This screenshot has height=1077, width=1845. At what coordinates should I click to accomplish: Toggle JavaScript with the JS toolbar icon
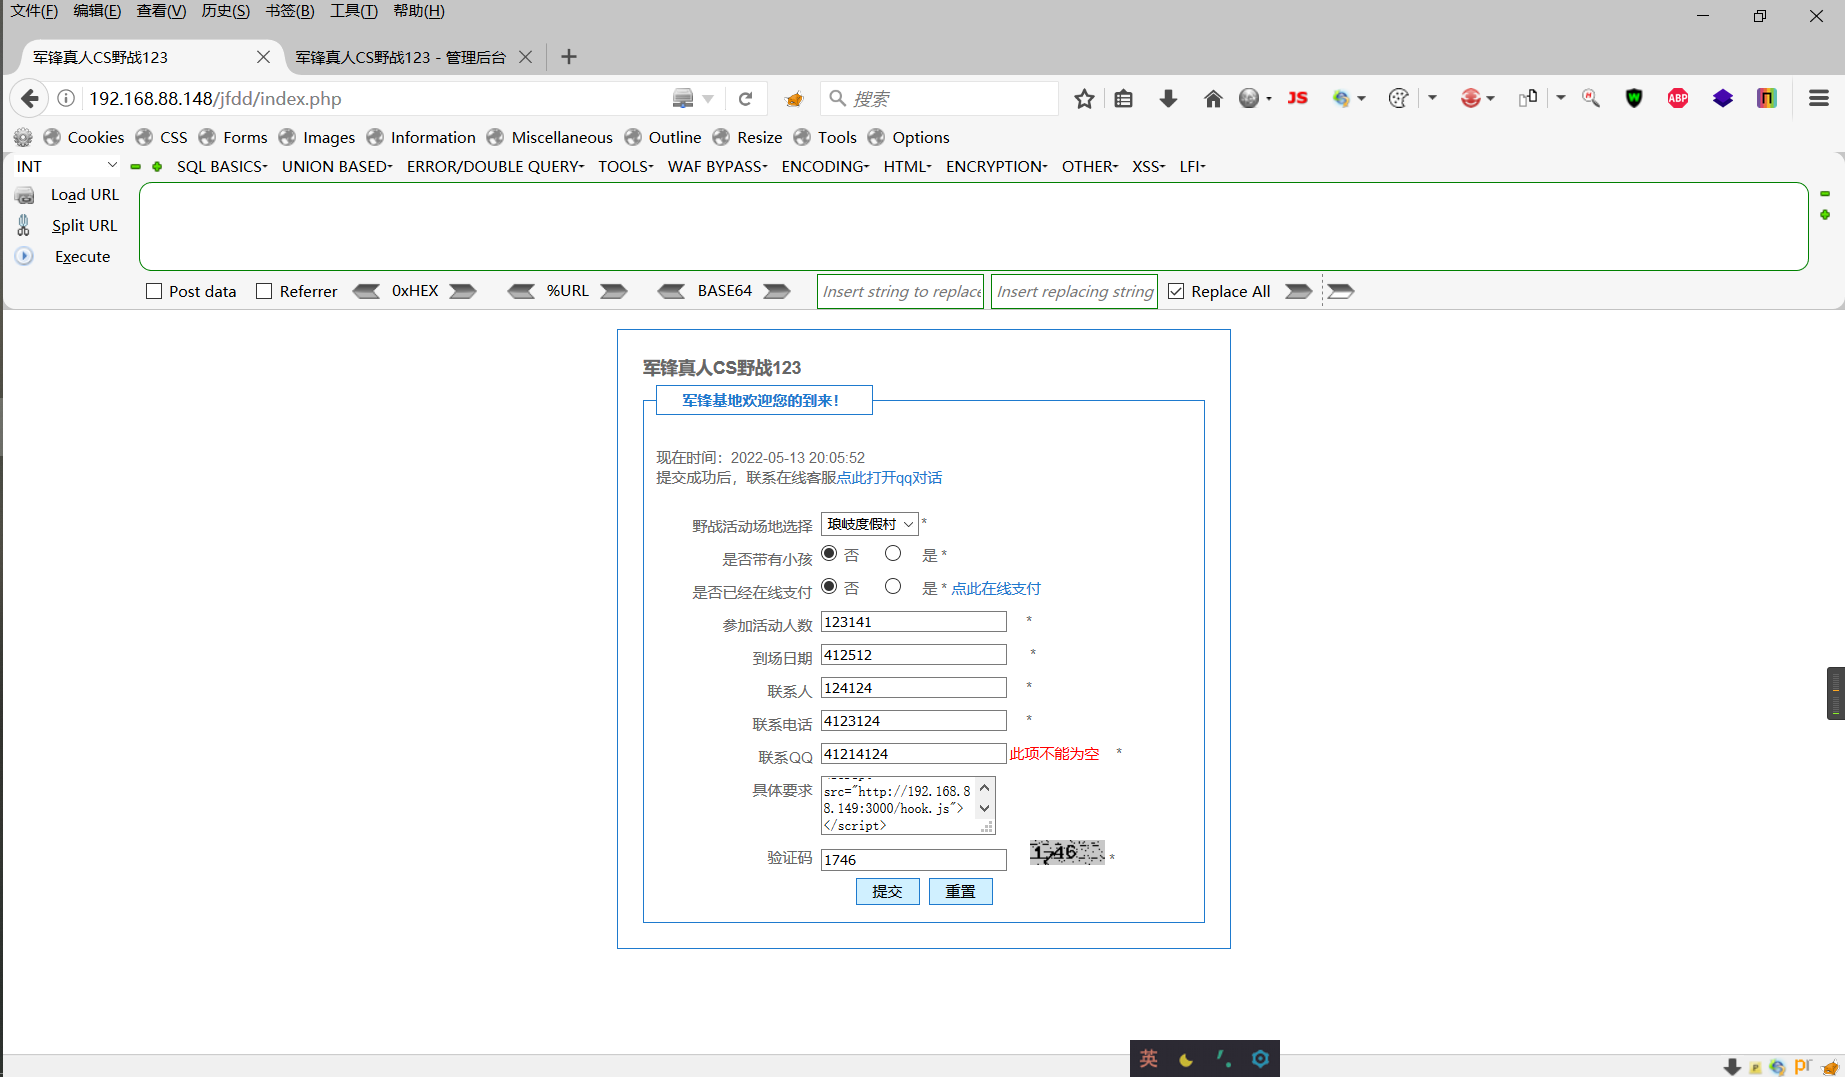(1297, 98)
